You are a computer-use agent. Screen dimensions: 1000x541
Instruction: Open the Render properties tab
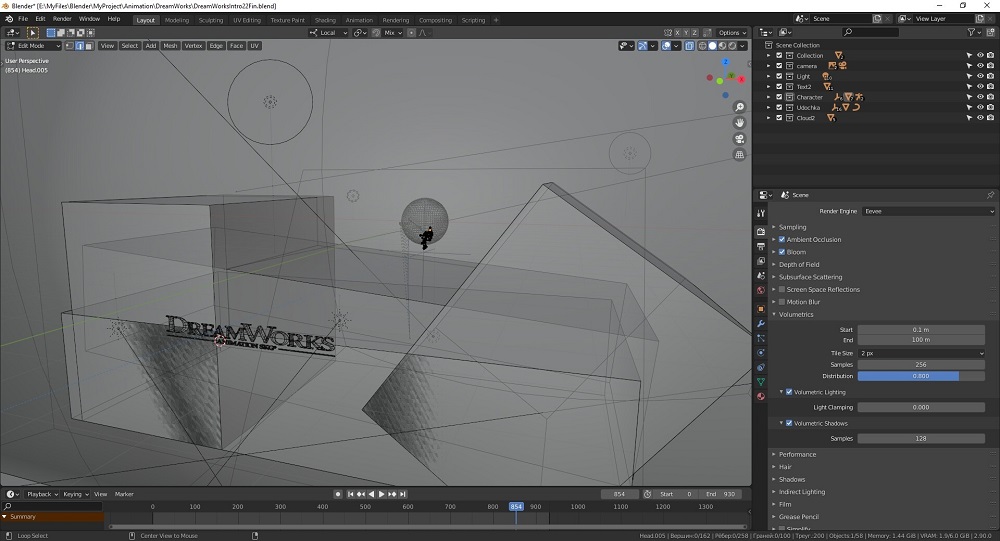[761, 232]
